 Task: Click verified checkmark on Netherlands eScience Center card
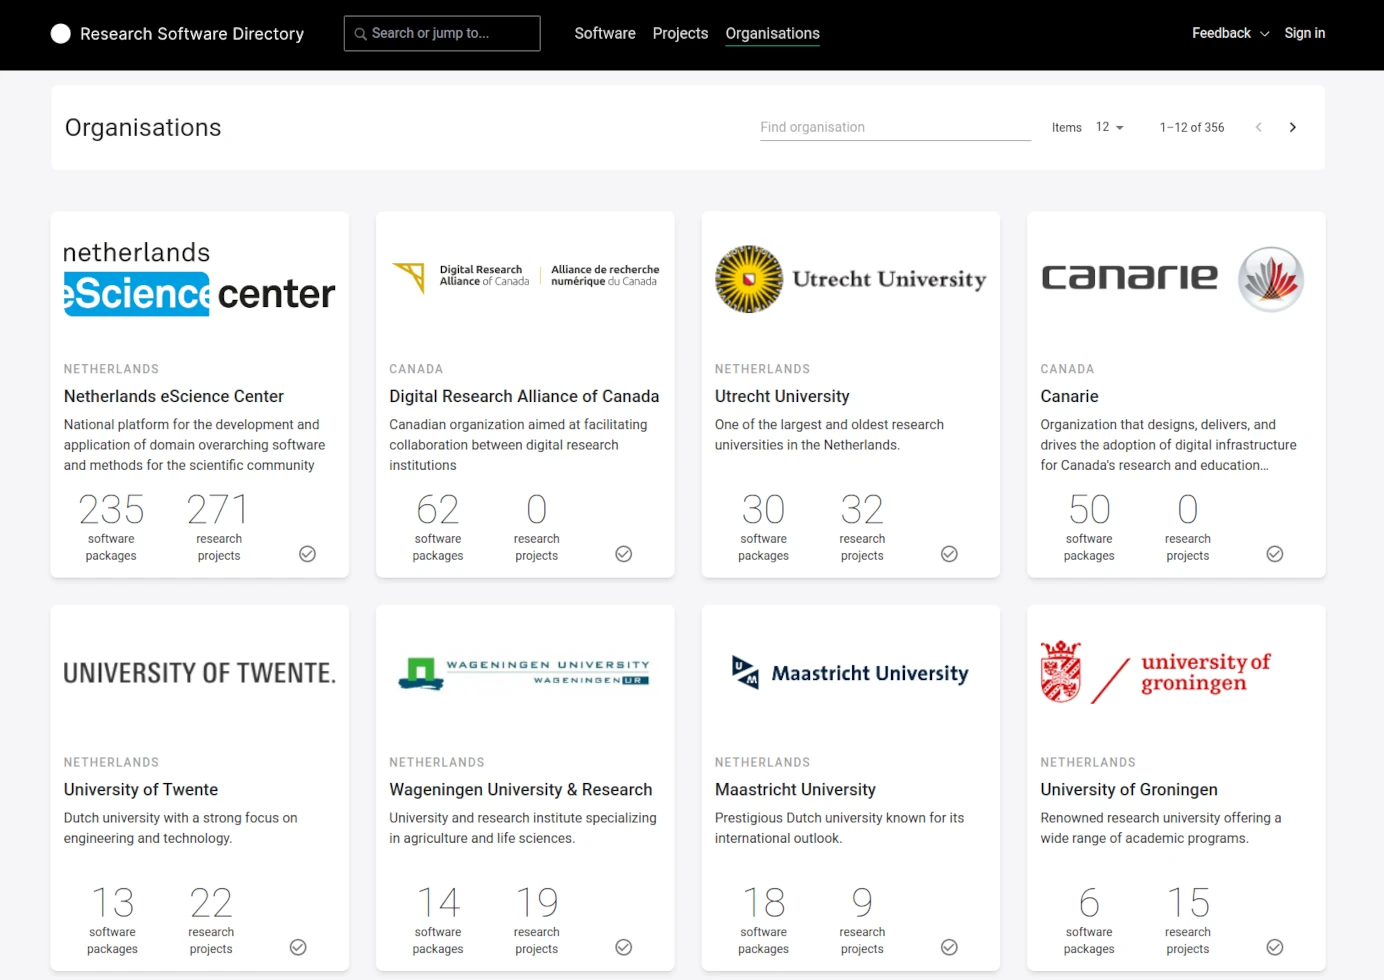click(x=307, y=554)
